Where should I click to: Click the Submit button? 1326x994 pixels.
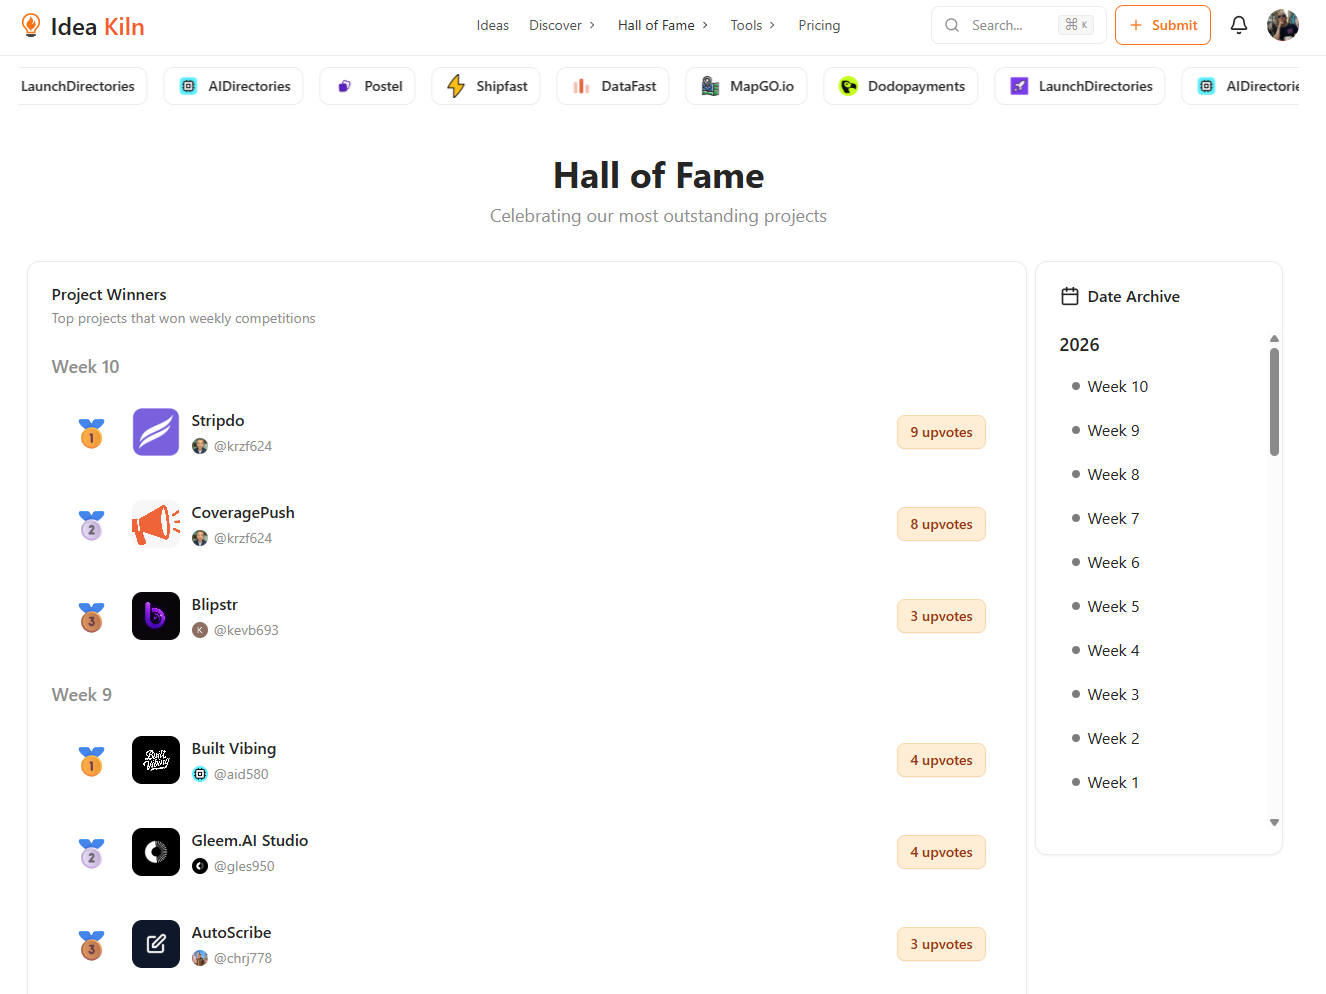point(1162,25)
